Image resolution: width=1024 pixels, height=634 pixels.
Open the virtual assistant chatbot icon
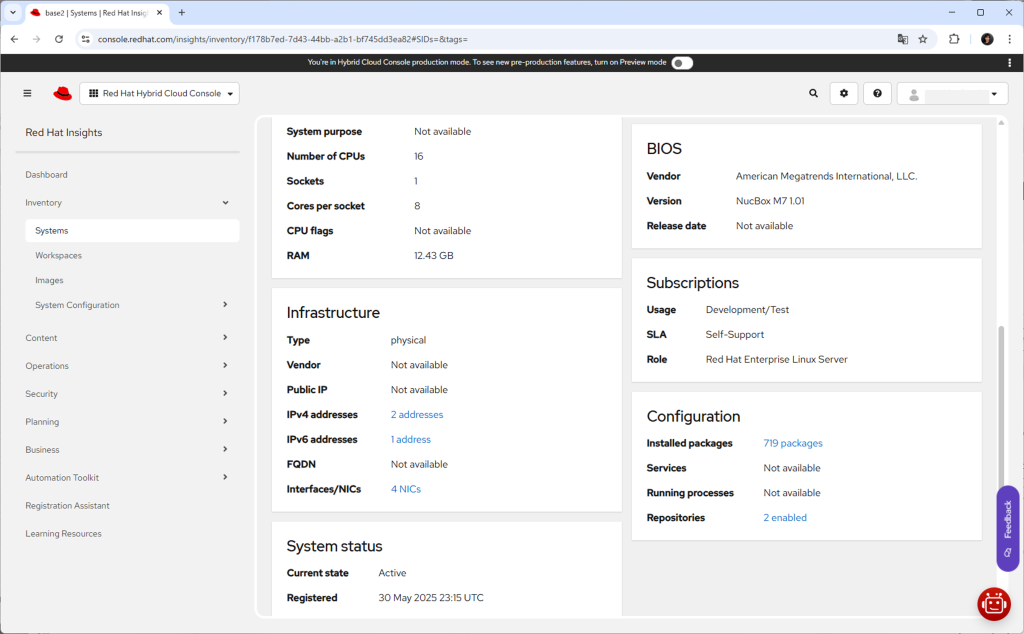tap(993, 603)
